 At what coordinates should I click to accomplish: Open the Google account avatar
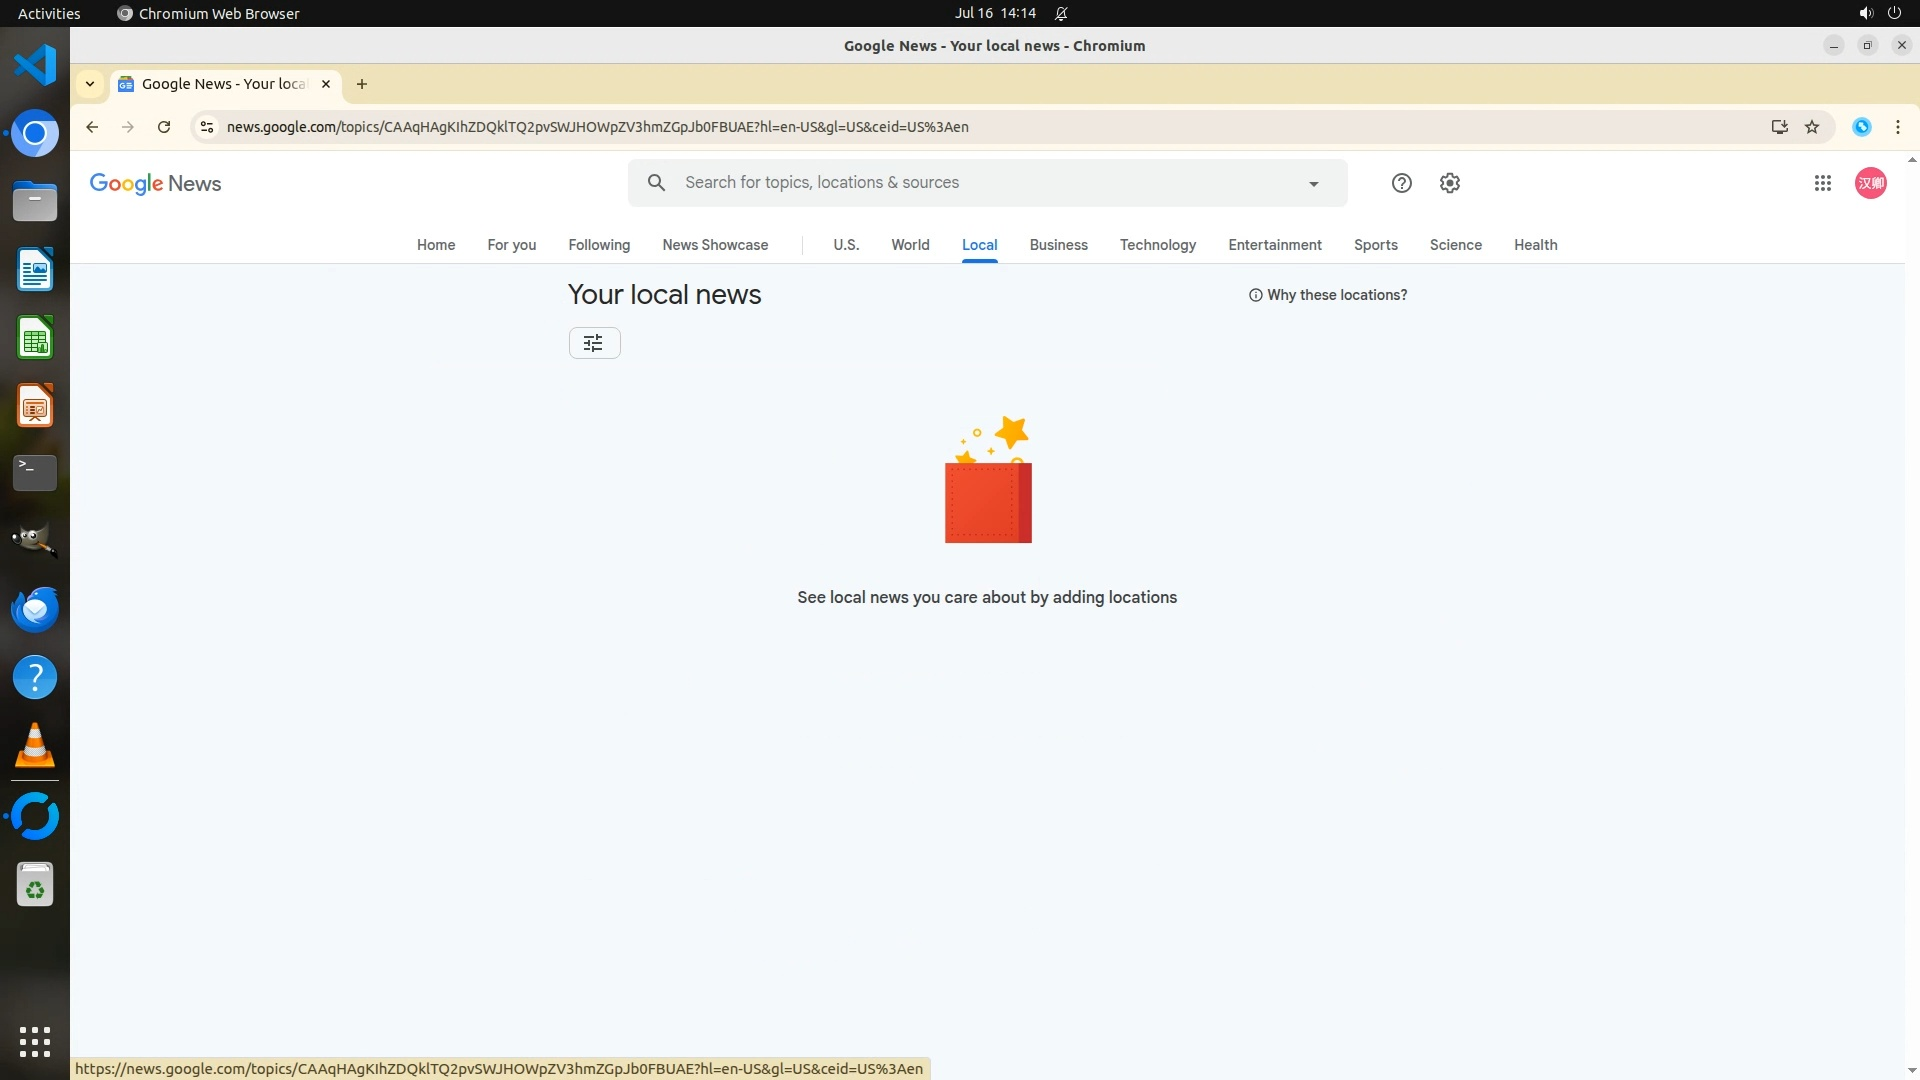pyautogui.click(x=1870, y=183)
